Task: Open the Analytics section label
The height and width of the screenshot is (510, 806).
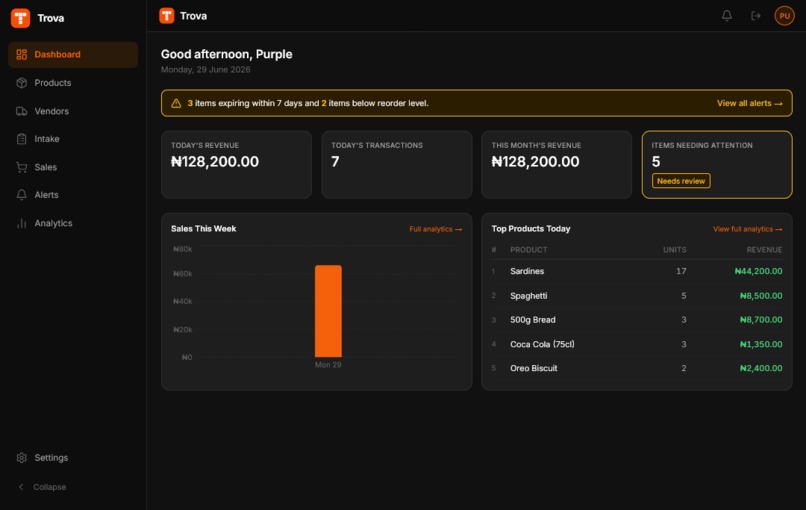Action: coord(53,223)
